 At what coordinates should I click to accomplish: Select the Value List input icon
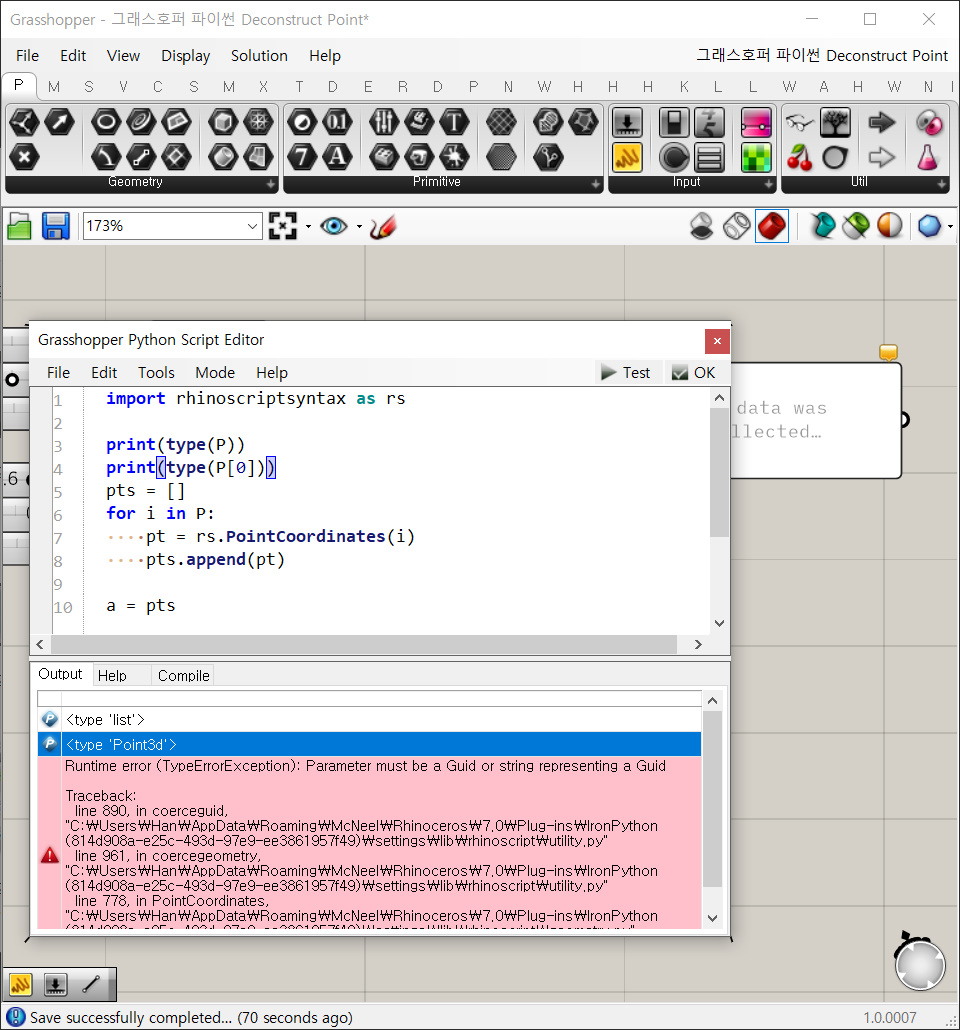click(709, 158)
